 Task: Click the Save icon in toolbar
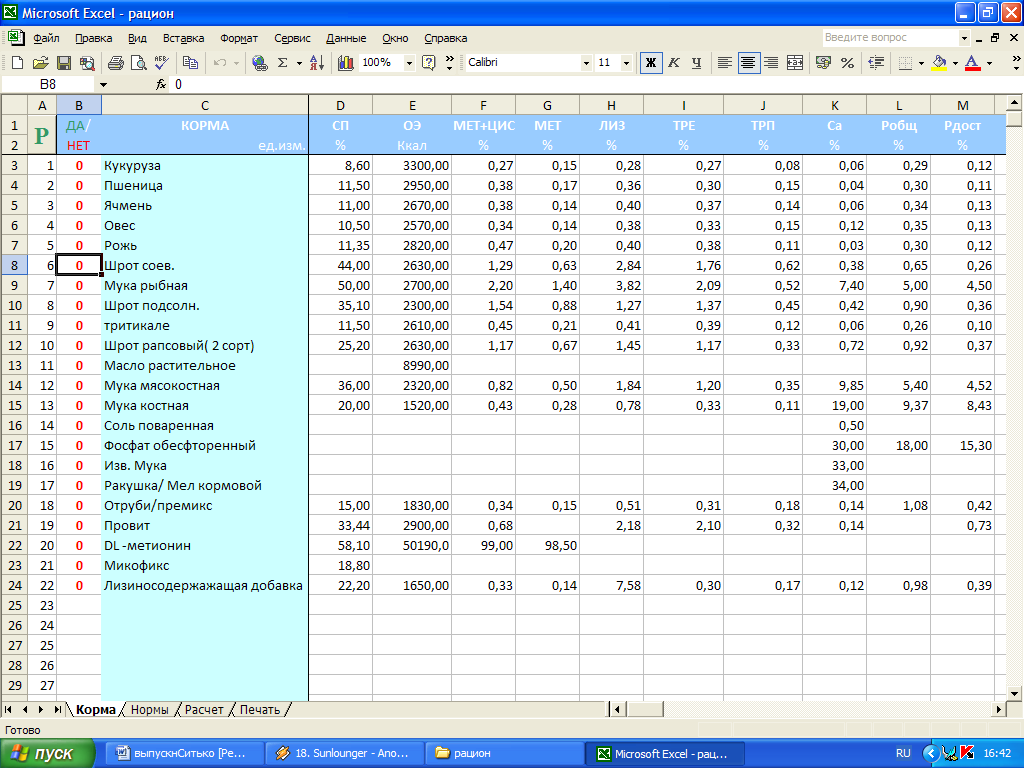[63, 63]
